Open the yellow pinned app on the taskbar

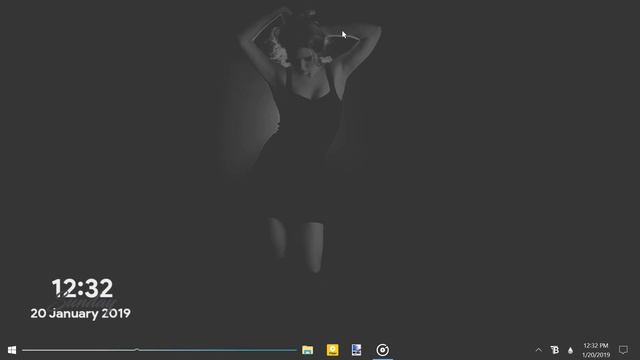click(333, 350)
